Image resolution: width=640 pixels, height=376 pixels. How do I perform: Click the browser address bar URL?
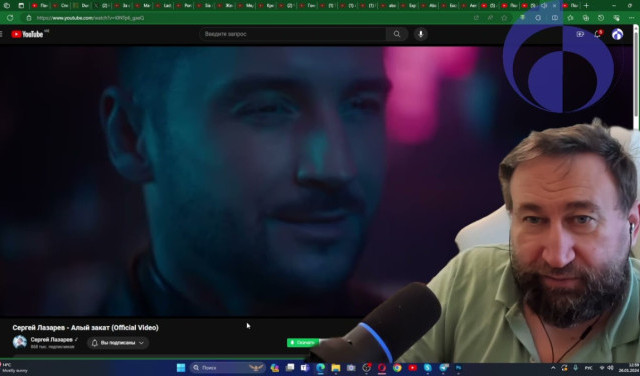pyautogui.click(x=90, y=18)
